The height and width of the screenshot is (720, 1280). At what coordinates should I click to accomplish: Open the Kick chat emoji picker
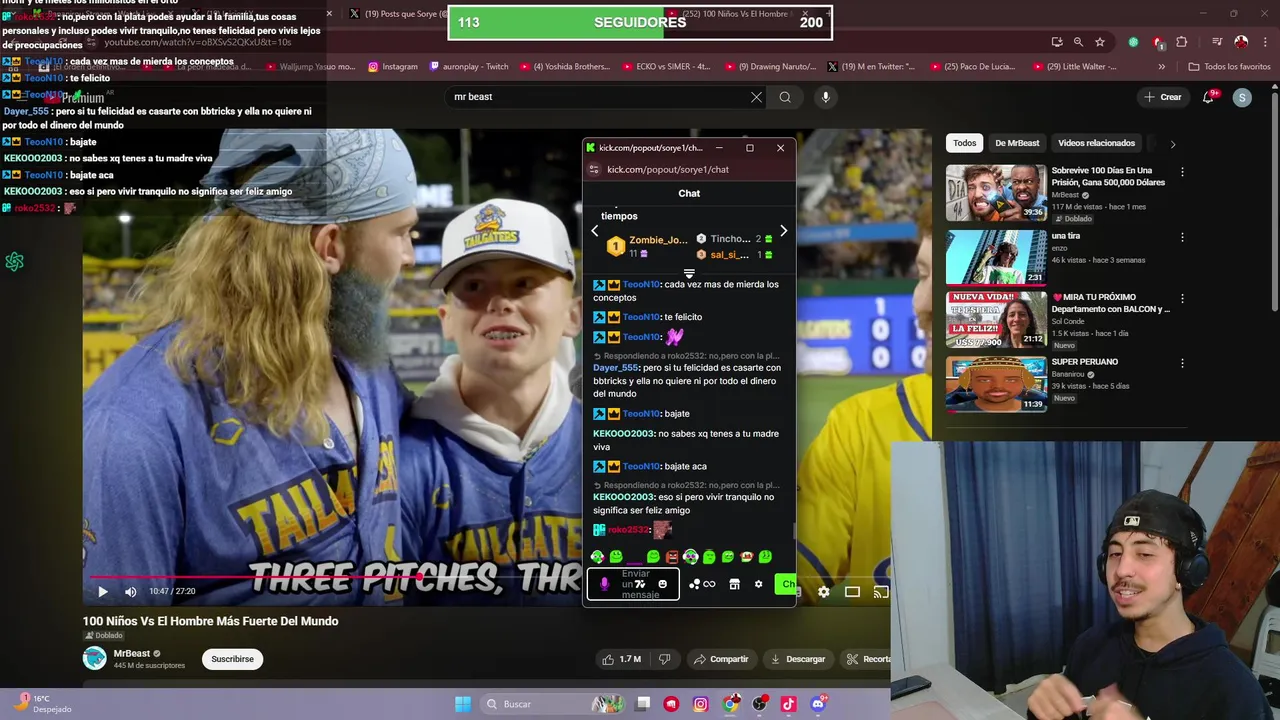click(x=662, y=584)
